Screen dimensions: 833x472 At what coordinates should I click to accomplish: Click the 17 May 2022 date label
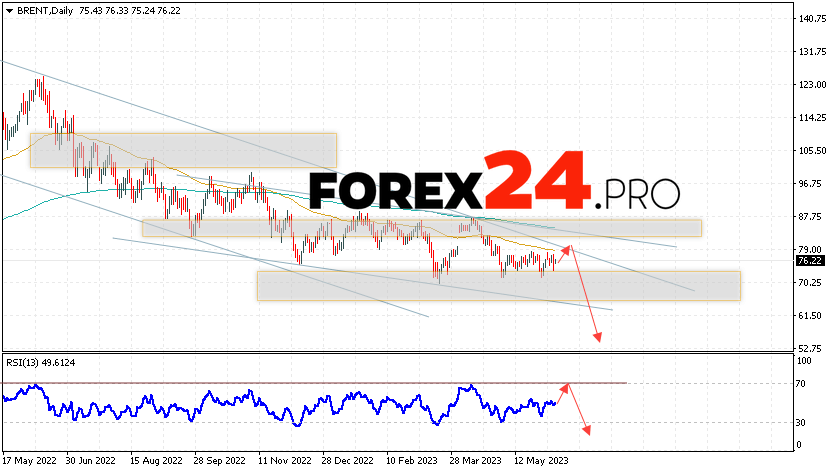click(29, 462)
